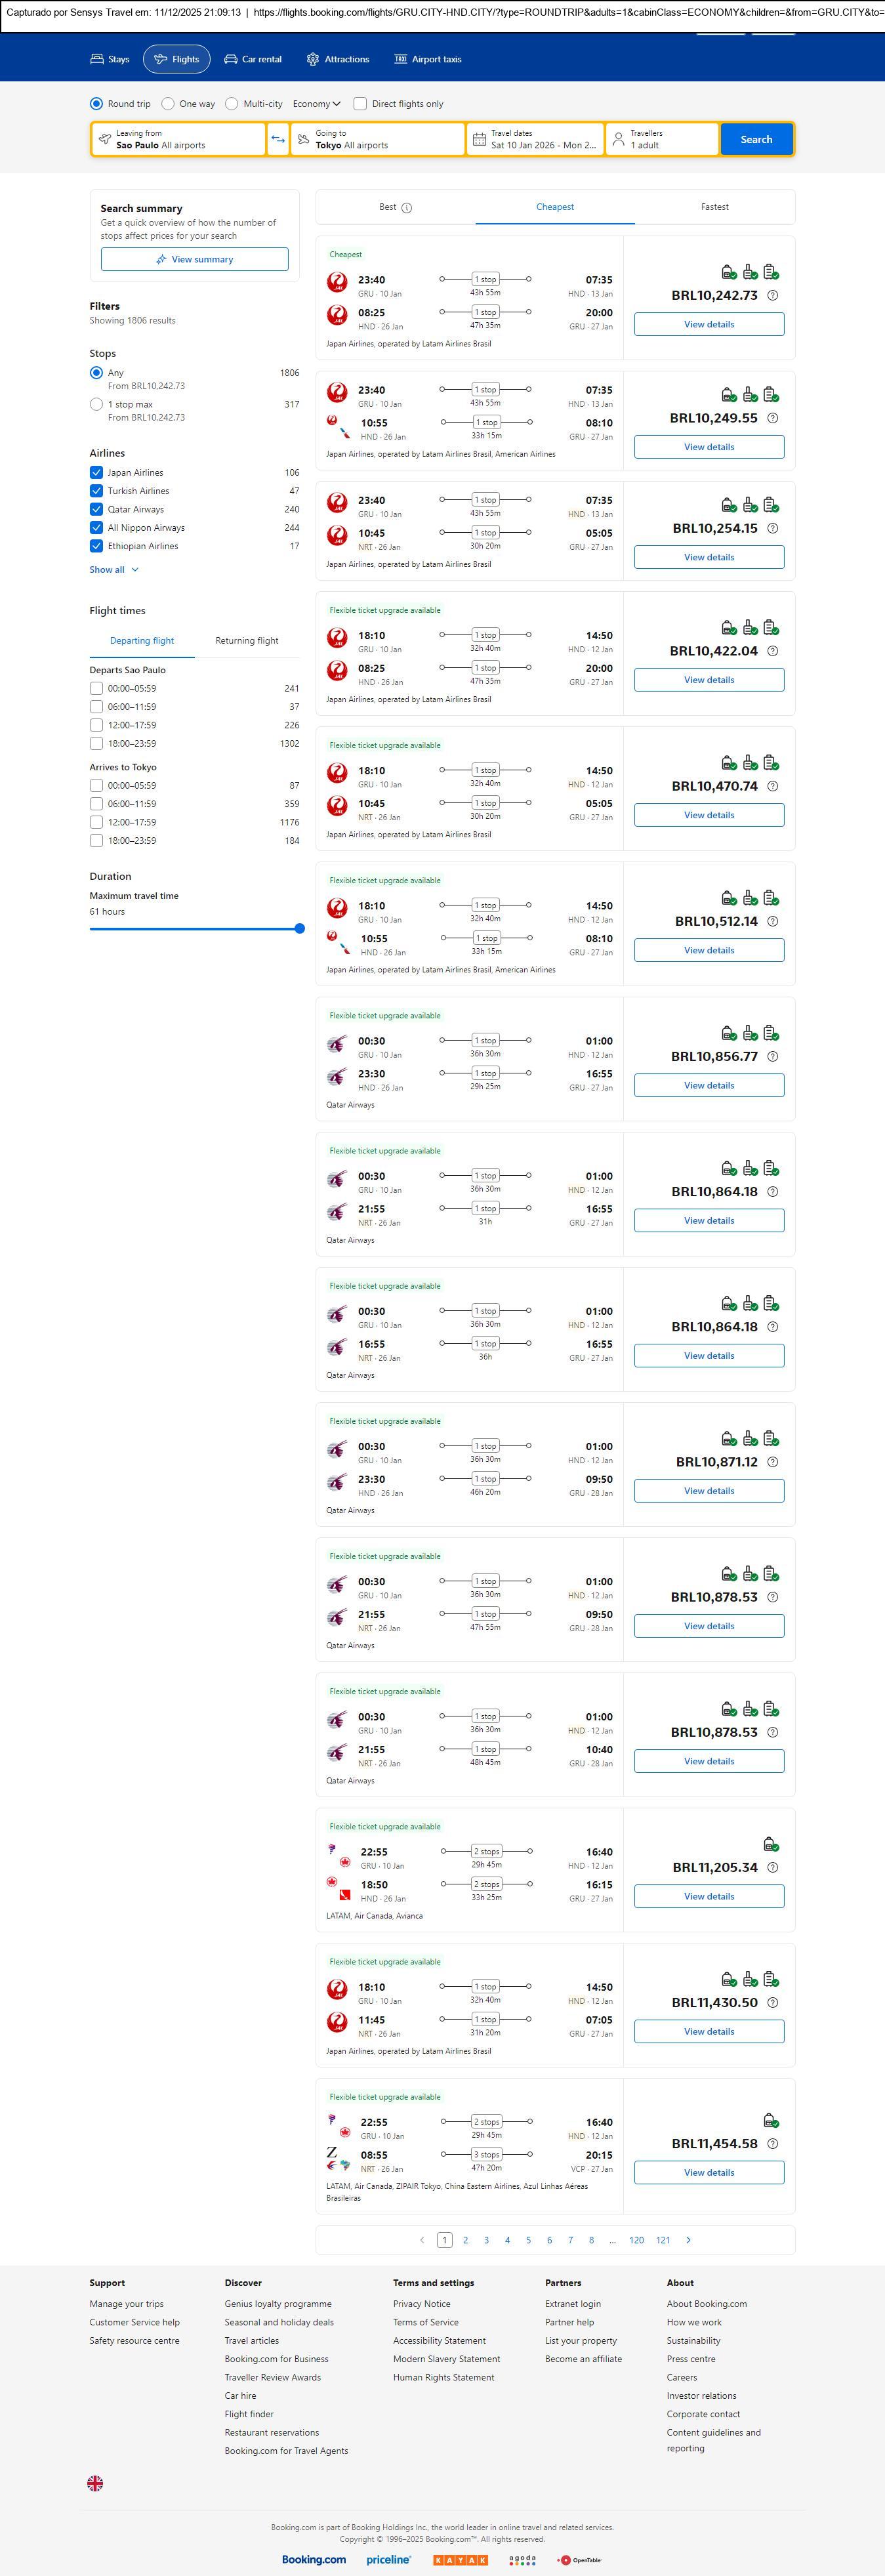
Task: Click the info icon beside the Best tab
Action: coord(407,208)
